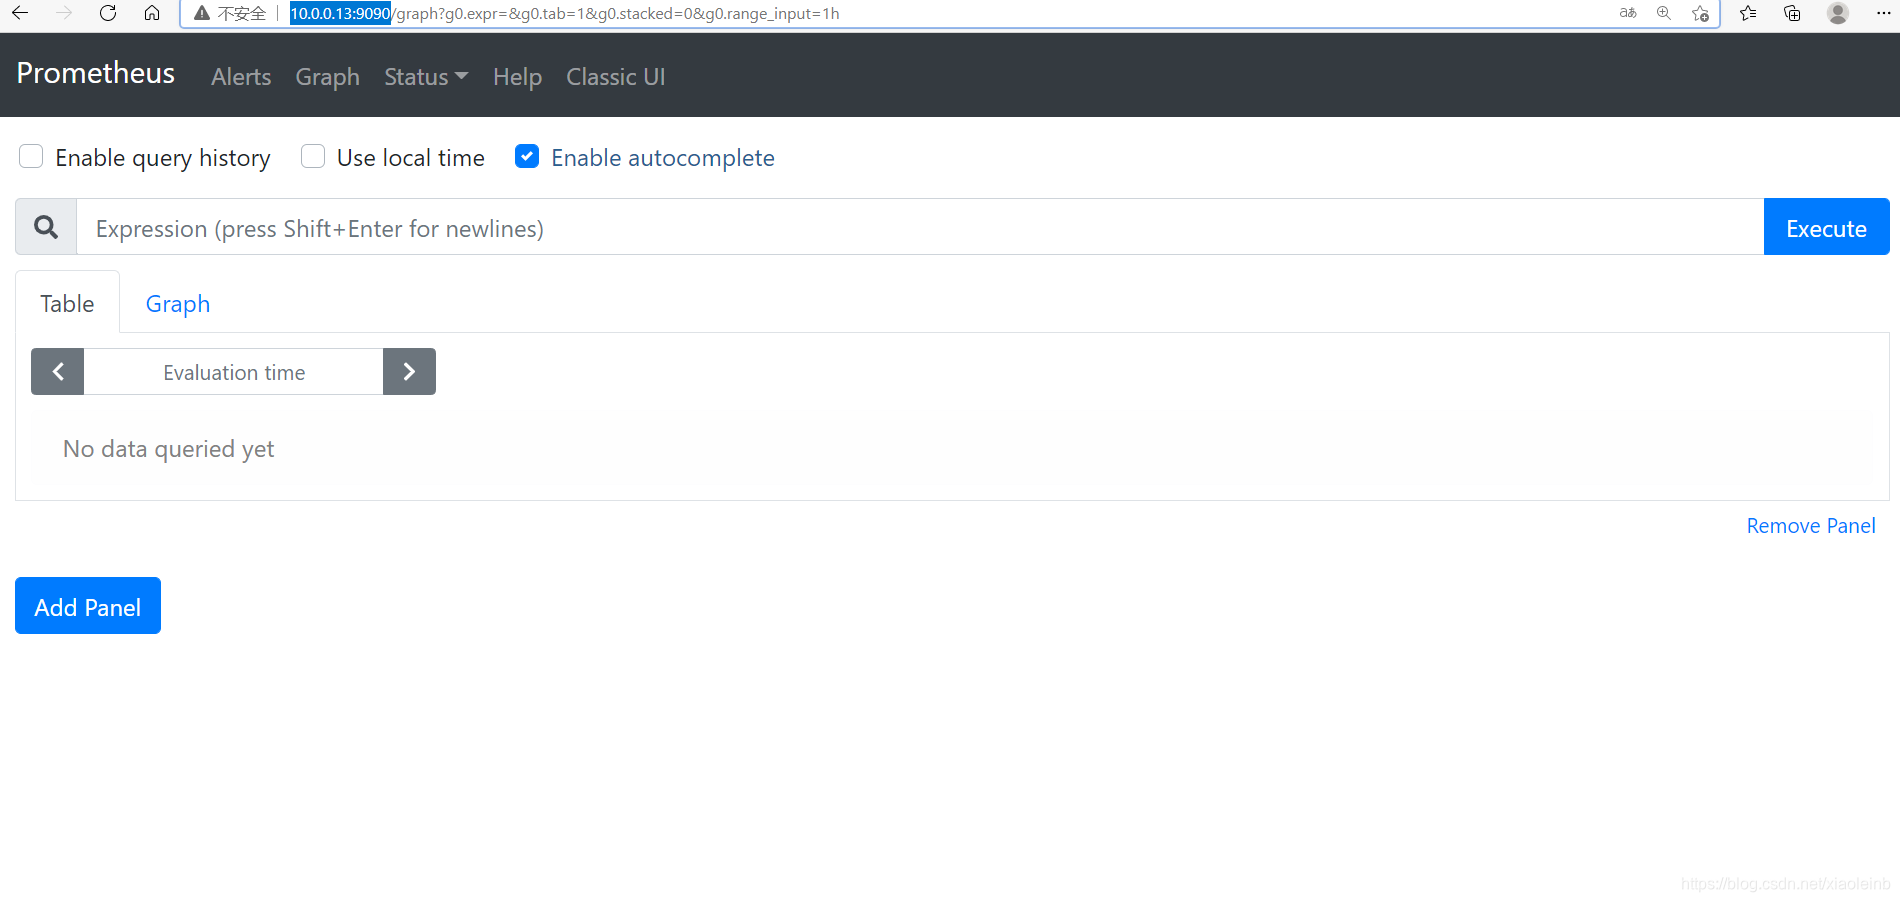1900x902 pixels.
Task: Go back using the browser back arrow
Action: 20,13
